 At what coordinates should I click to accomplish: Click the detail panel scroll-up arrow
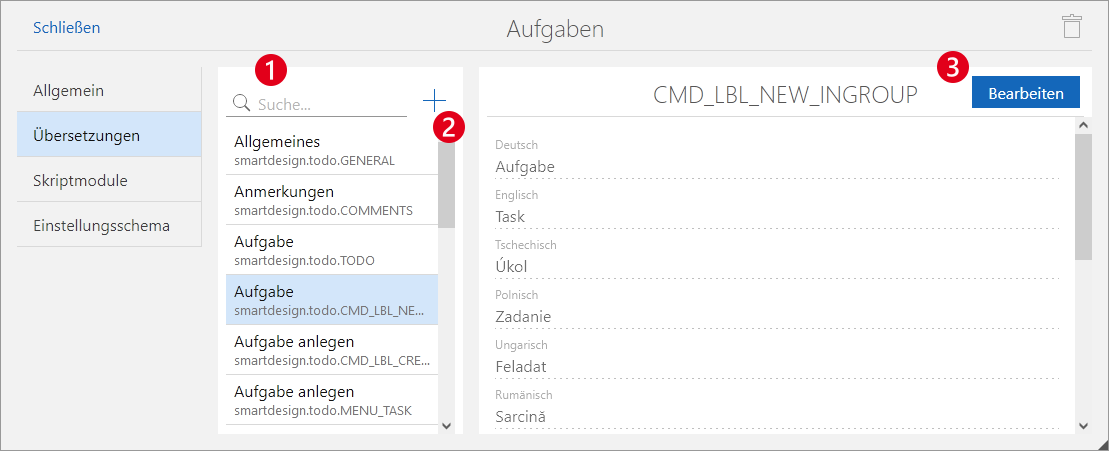(1084, 125)
